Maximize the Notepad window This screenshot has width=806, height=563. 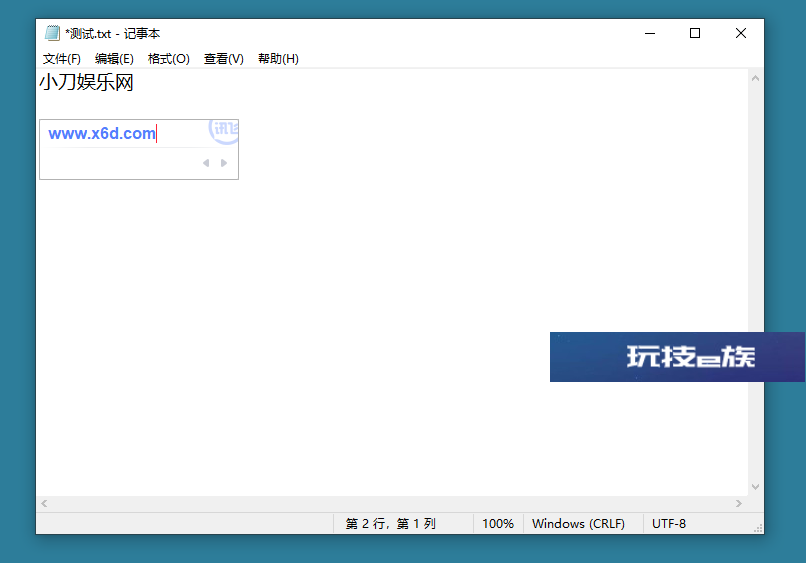point(695,33)
